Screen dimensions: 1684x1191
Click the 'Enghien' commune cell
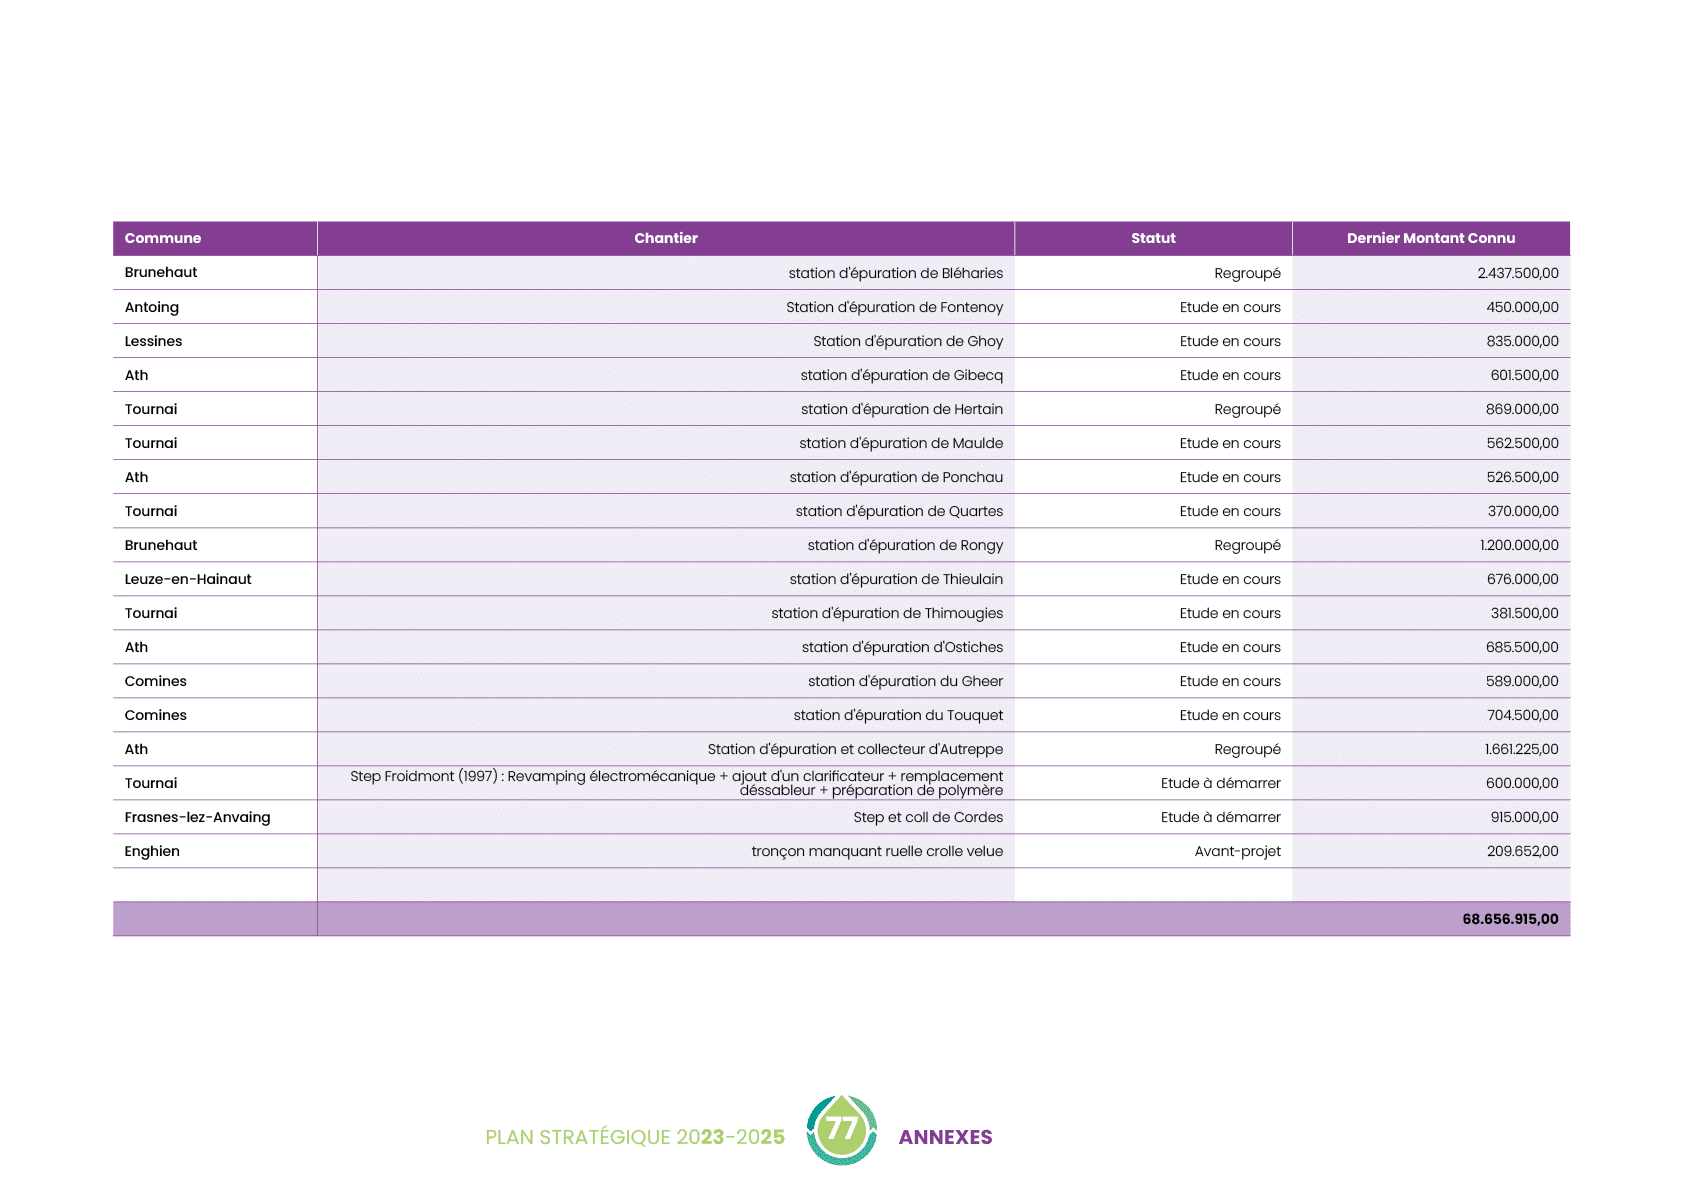[x=152, y=851]
